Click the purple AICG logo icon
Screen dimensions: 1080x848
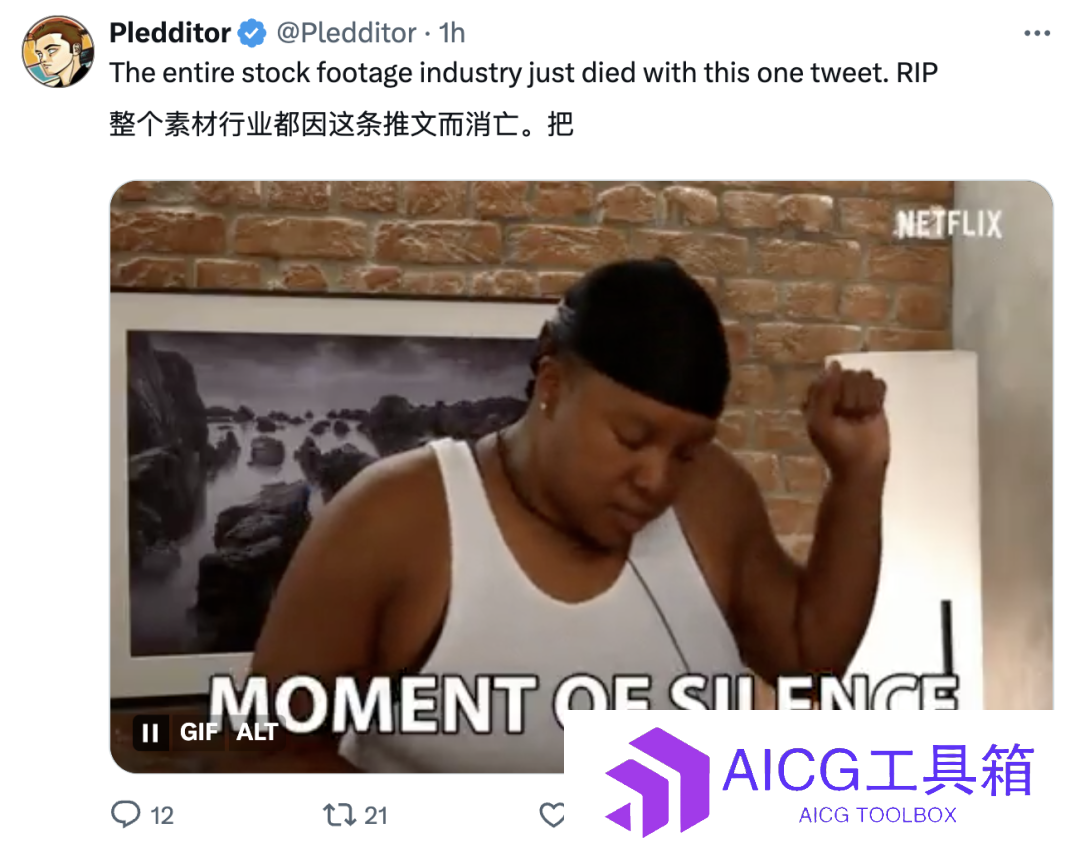point(657,781)
